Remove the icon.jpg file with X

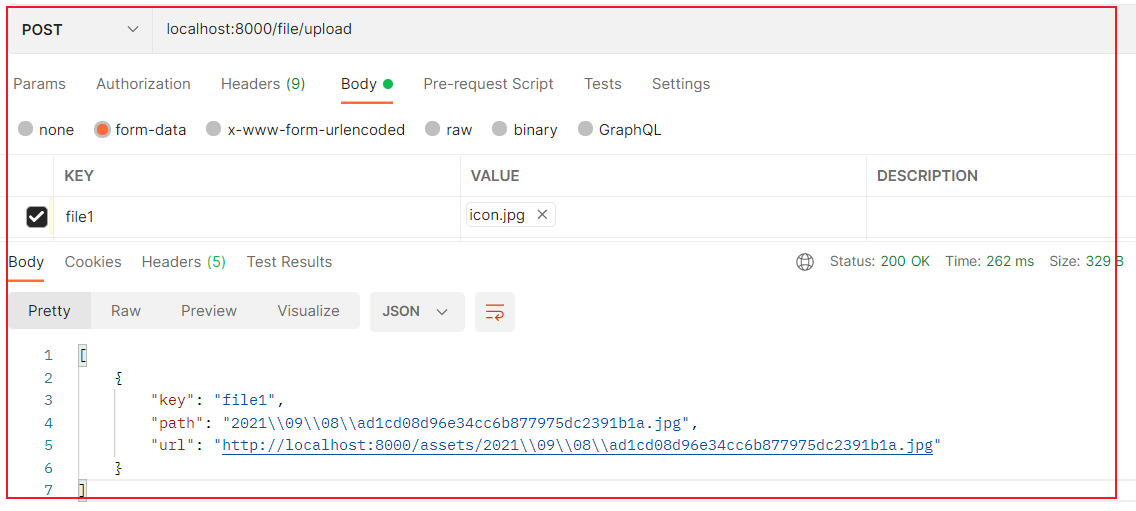tap(541, 215)
